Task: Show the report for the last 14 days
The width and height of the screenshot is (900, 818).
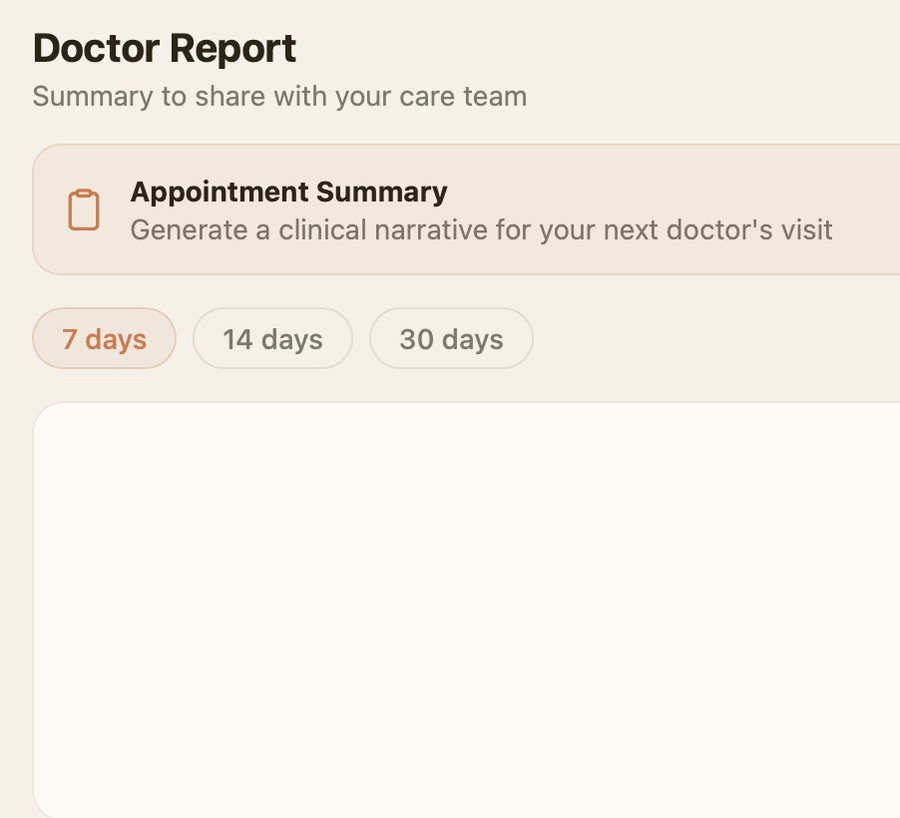Action: 272,339
